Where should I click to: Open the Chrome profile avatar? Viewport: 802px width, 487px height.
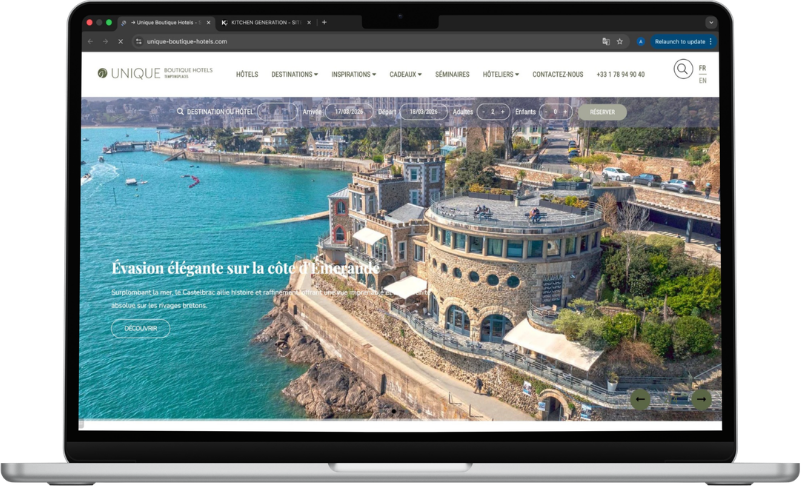coord(641,41)
